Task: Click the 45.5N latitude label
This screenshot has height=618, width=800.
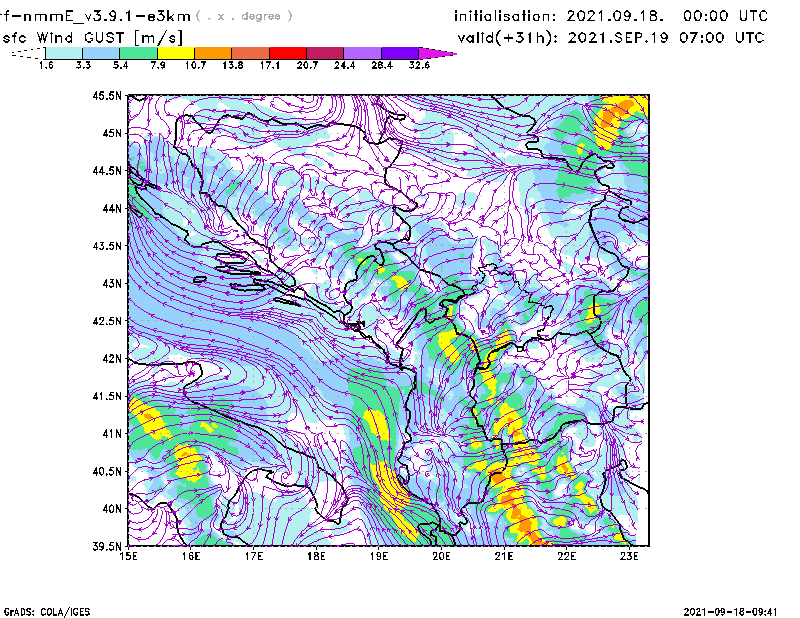Action: (x=108, y=95)
